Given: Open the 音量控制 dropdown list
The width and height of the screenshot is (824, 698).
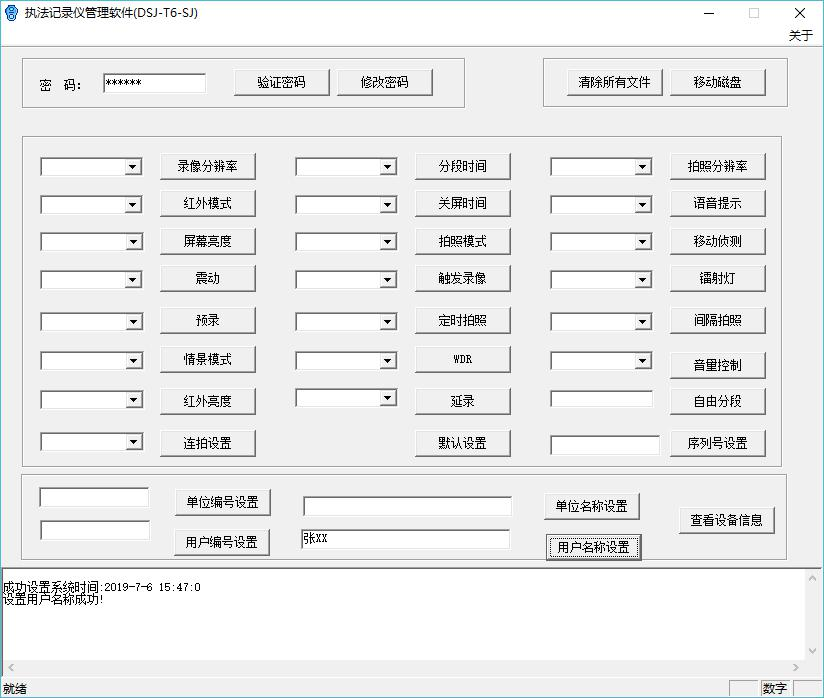Looking at the screenshot, I should coord(643,361).
